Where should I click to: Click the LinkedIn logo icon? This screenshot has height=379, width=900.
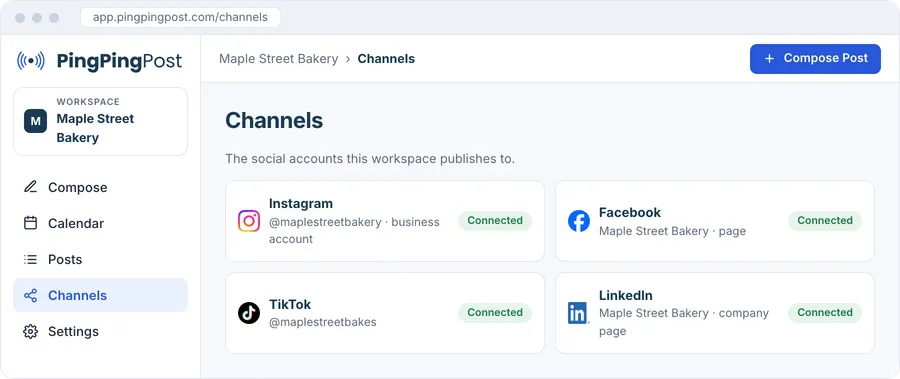click(x=579, y=313)
